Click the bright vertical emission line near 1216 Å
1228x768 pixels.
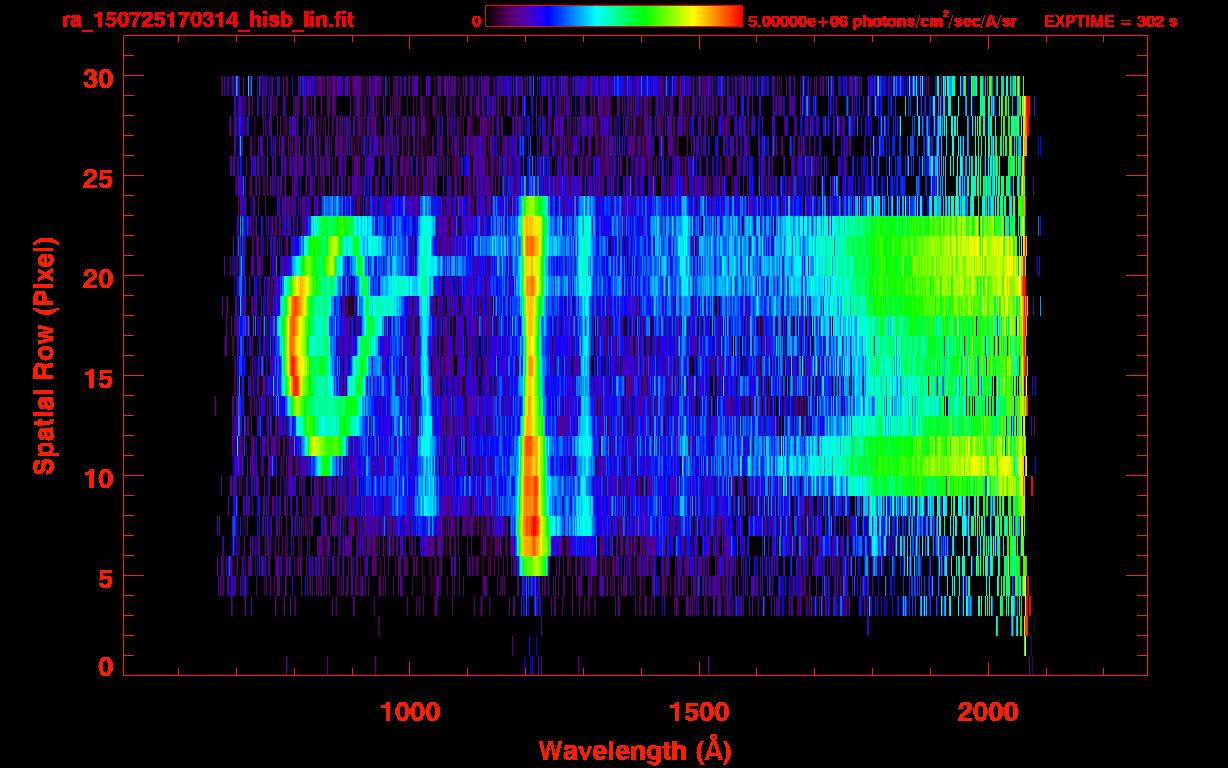(x=532, y=385)
